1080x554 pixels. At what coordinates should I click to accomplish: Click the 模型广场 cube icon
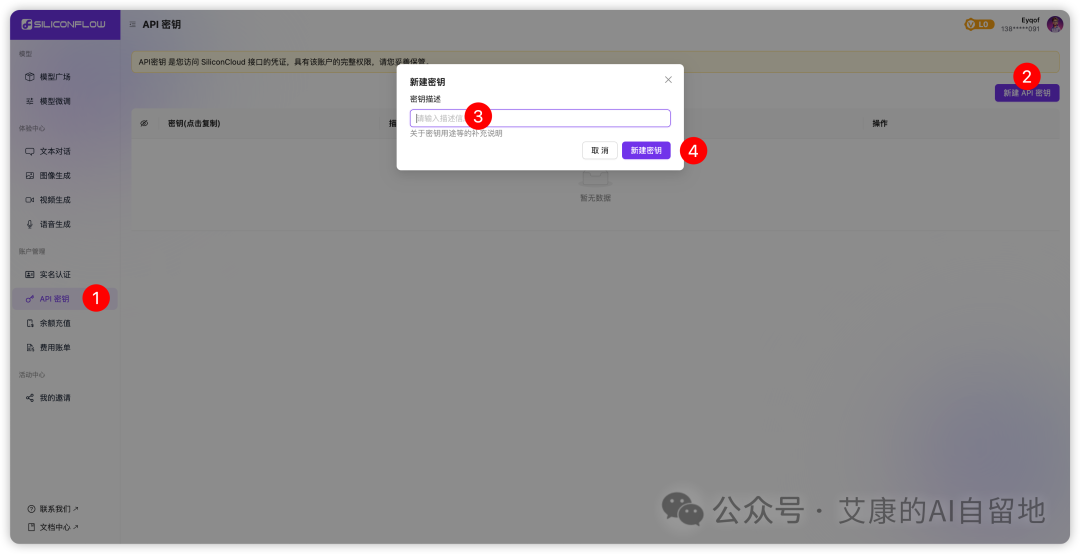30,76
